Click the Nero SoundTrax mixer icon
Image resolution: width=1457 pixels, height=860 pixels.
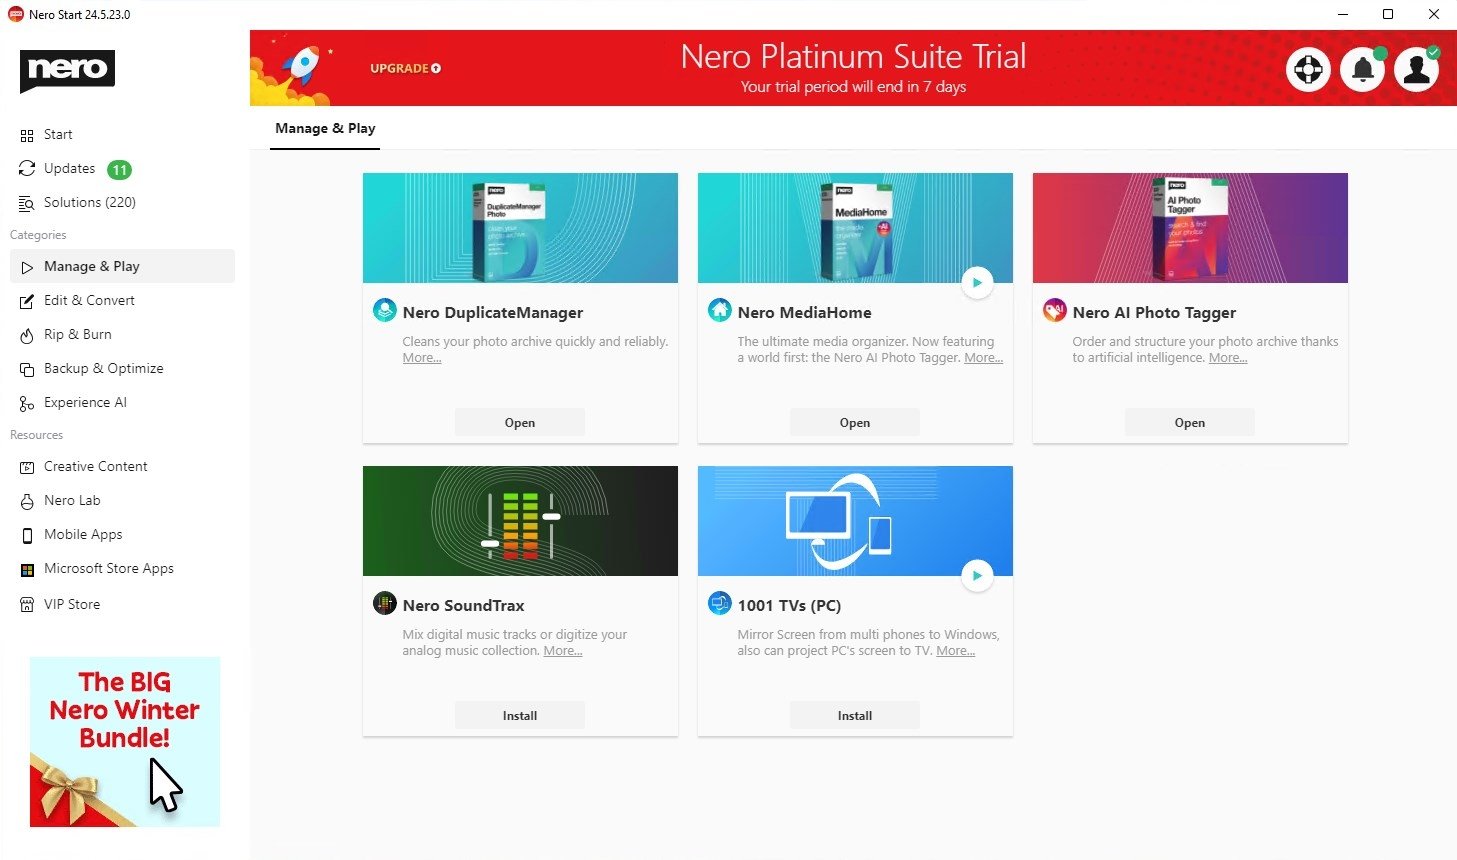385,603
